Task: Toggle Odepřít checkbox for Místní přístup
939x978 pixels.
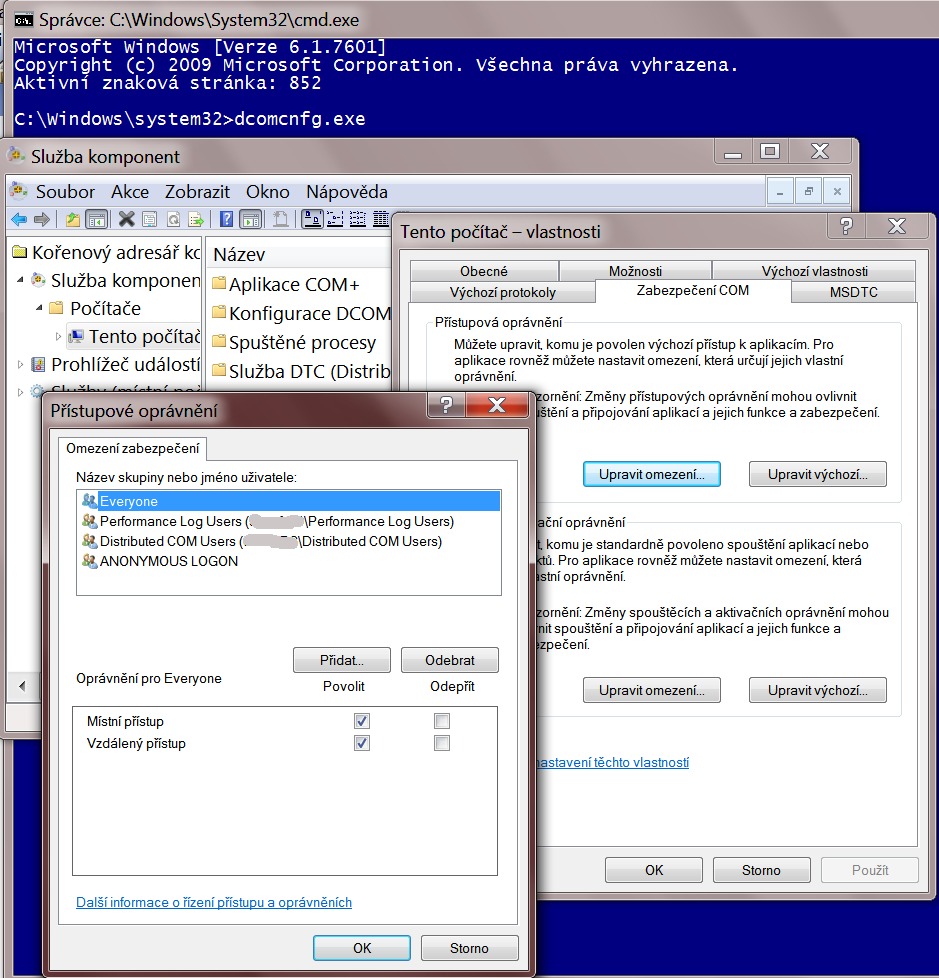Action: tap(442, 721)
